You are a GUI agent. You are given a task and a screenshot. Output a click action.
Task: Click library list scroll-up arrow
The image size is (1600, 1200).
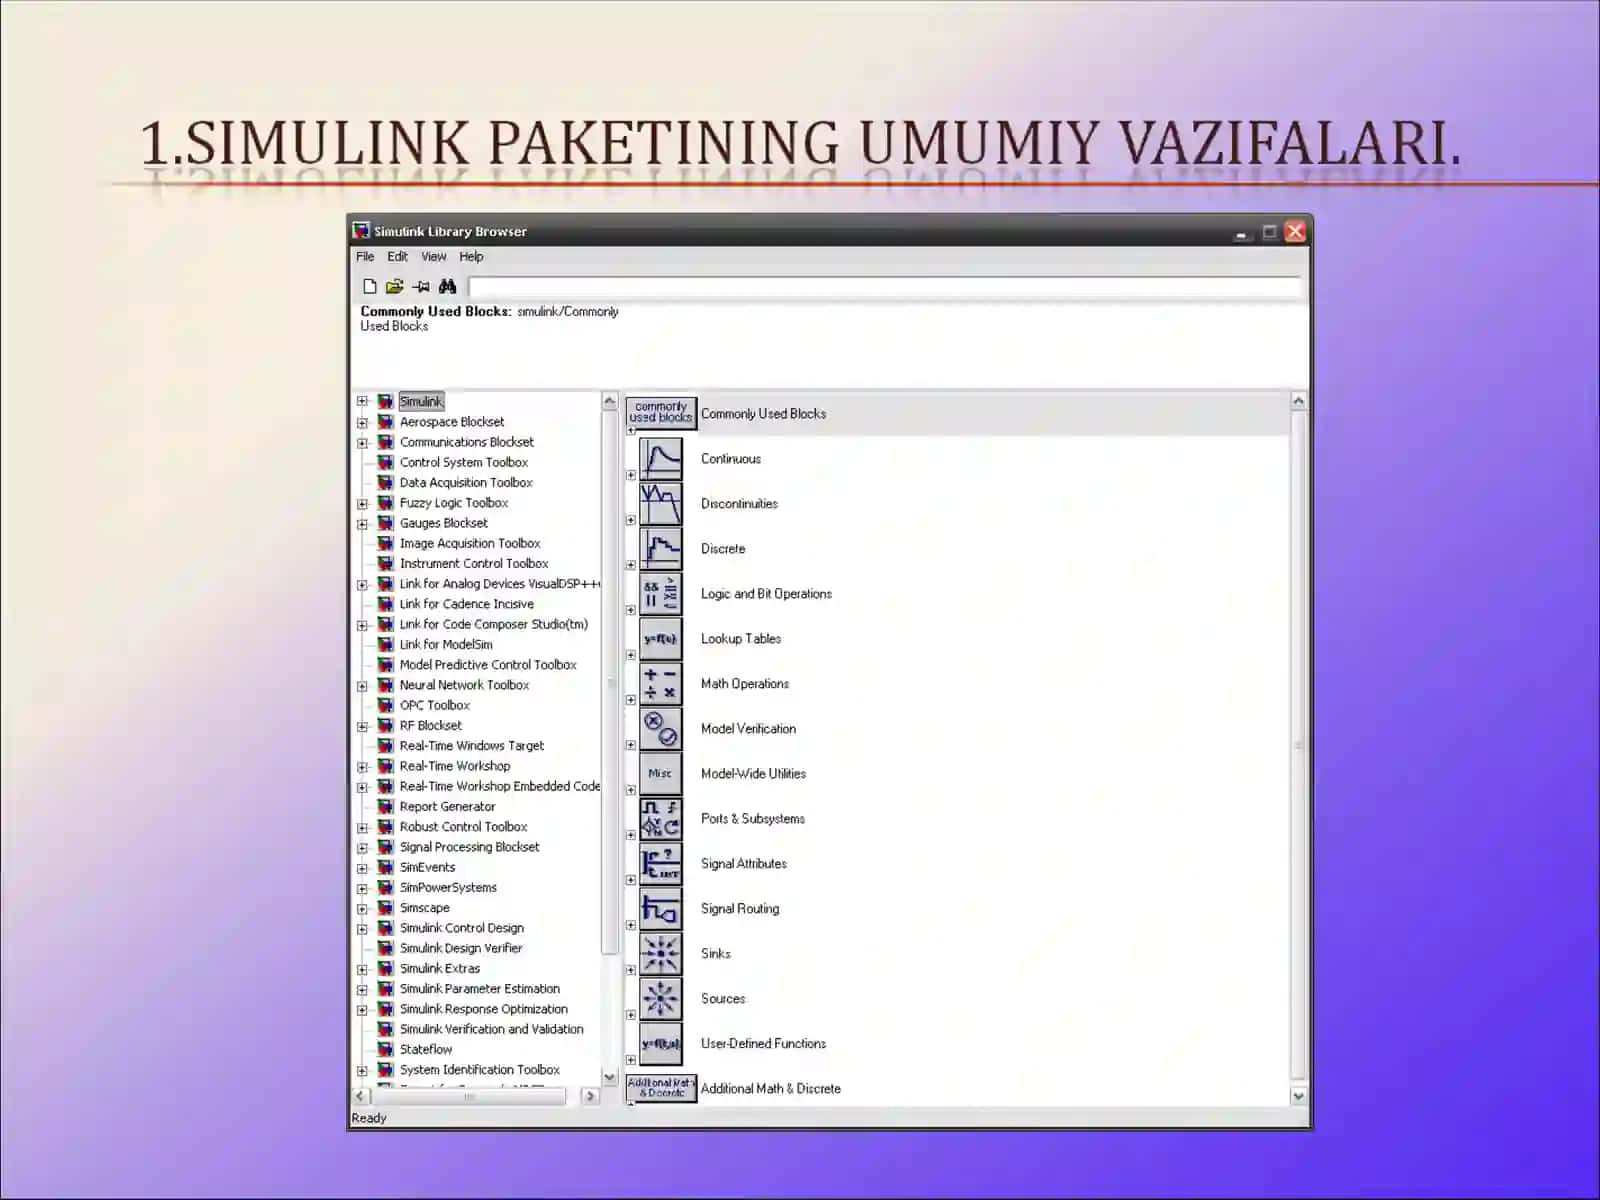[1298, 401]
